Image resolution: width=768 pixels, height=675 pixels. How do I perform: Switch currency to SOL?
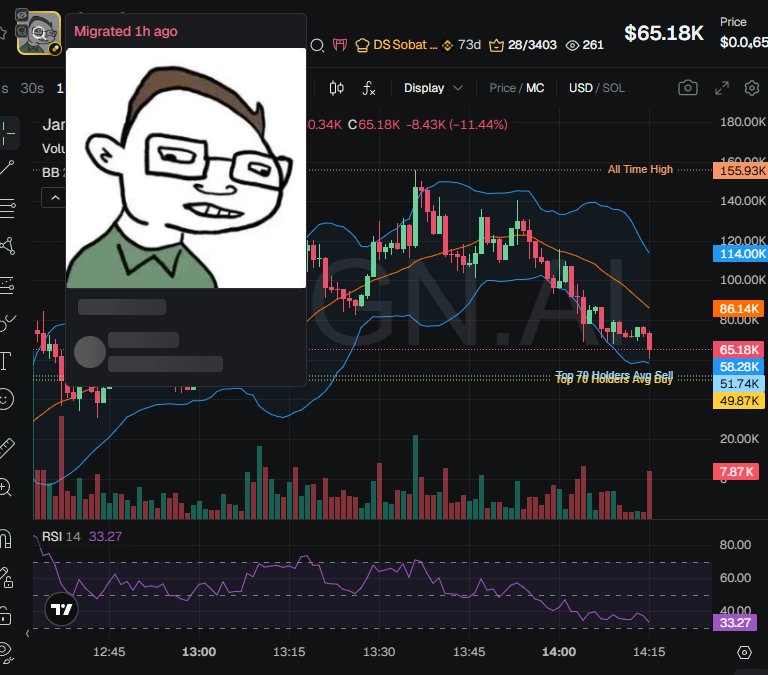pyautogui.click(x=613, y=88)
